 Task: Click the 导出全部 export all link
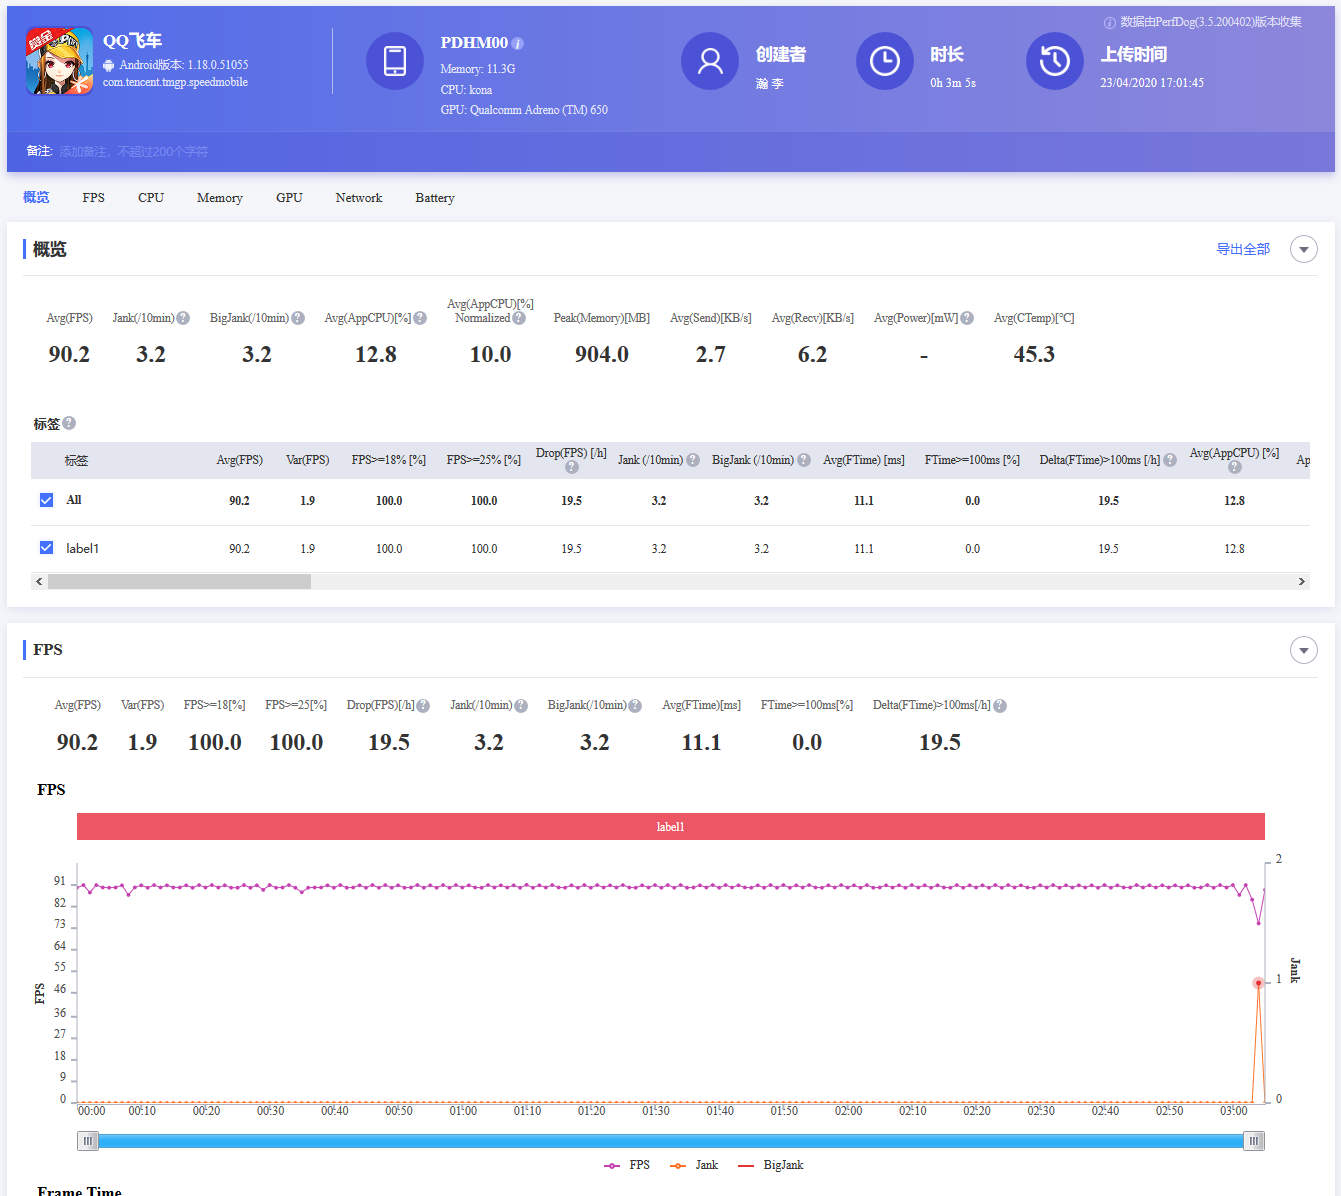(1242, 249)
